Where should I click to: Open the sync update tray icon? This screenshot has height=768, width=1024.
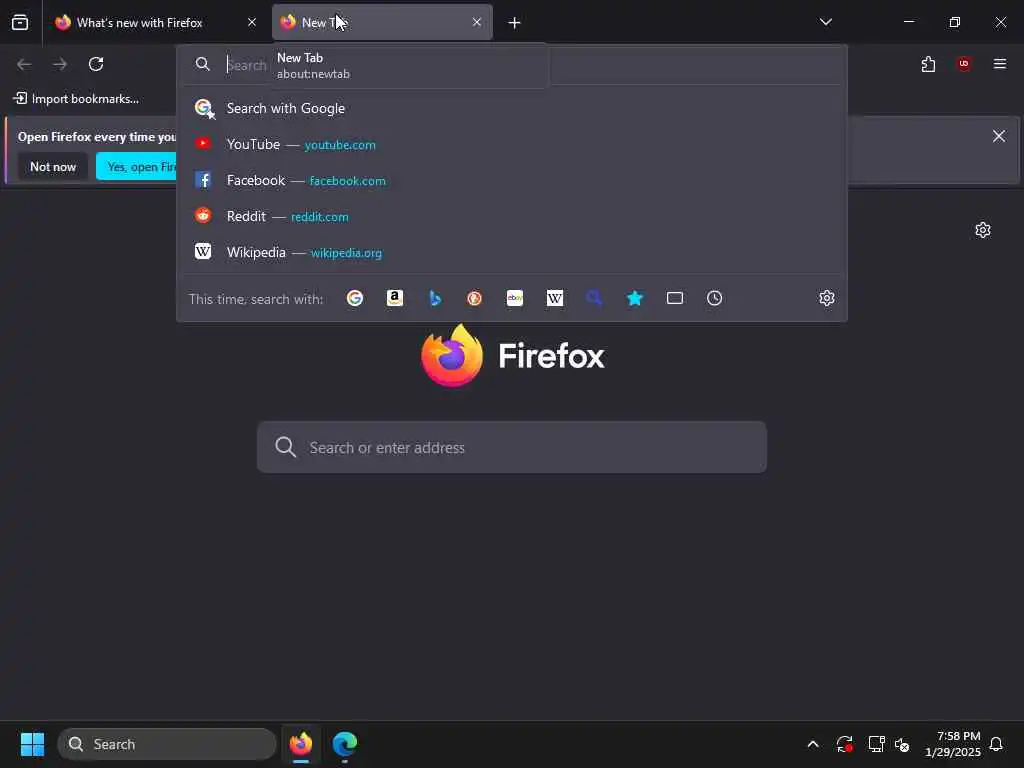click(x=844, y=744)
